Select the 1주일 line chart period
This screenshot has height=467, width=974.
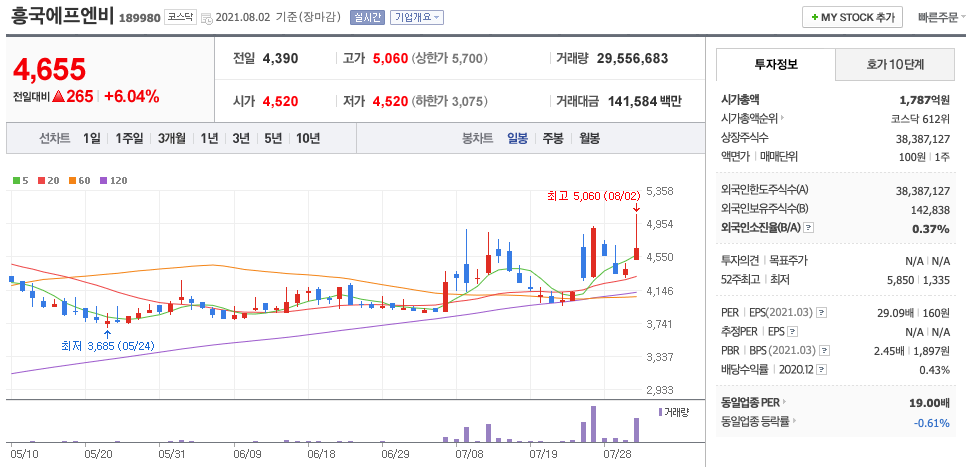coord(129,138)
